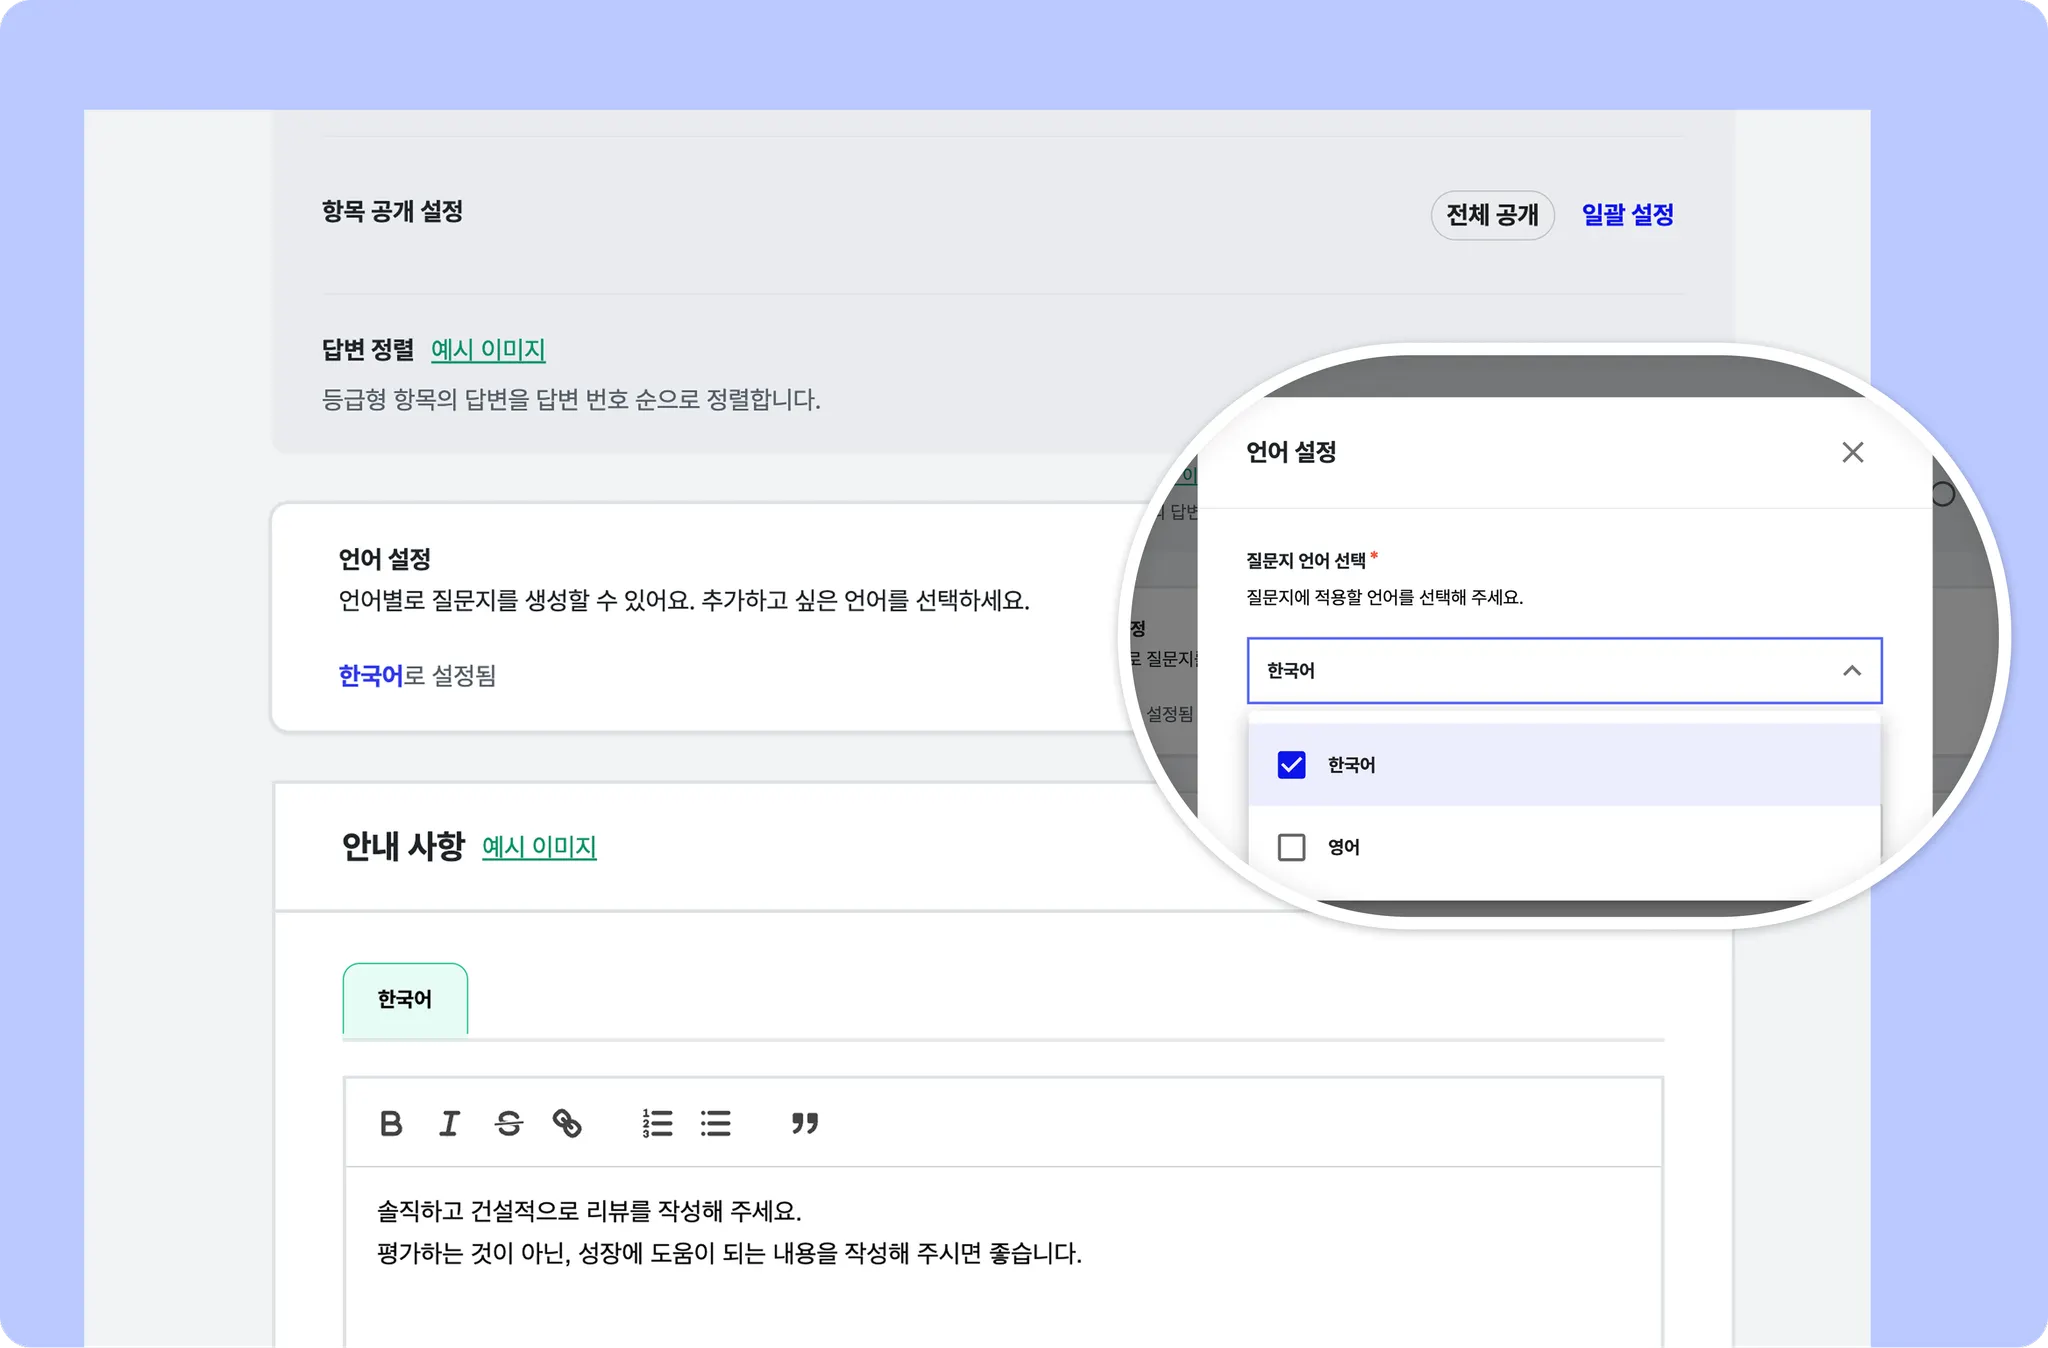
Task: Open 예시 이미지 link beside 안내 사항
Action: pyautogui.click(x=539, y=847)
